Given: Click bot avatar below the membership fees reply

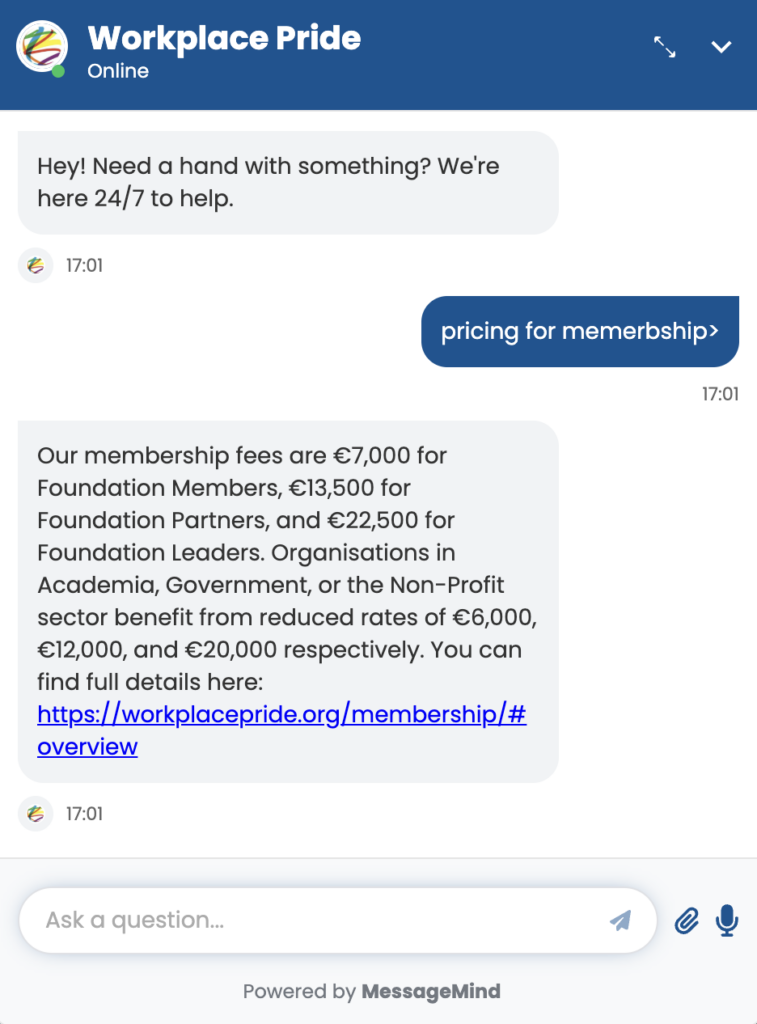Looking at the screenshot, I should click(x=36, y=813).
